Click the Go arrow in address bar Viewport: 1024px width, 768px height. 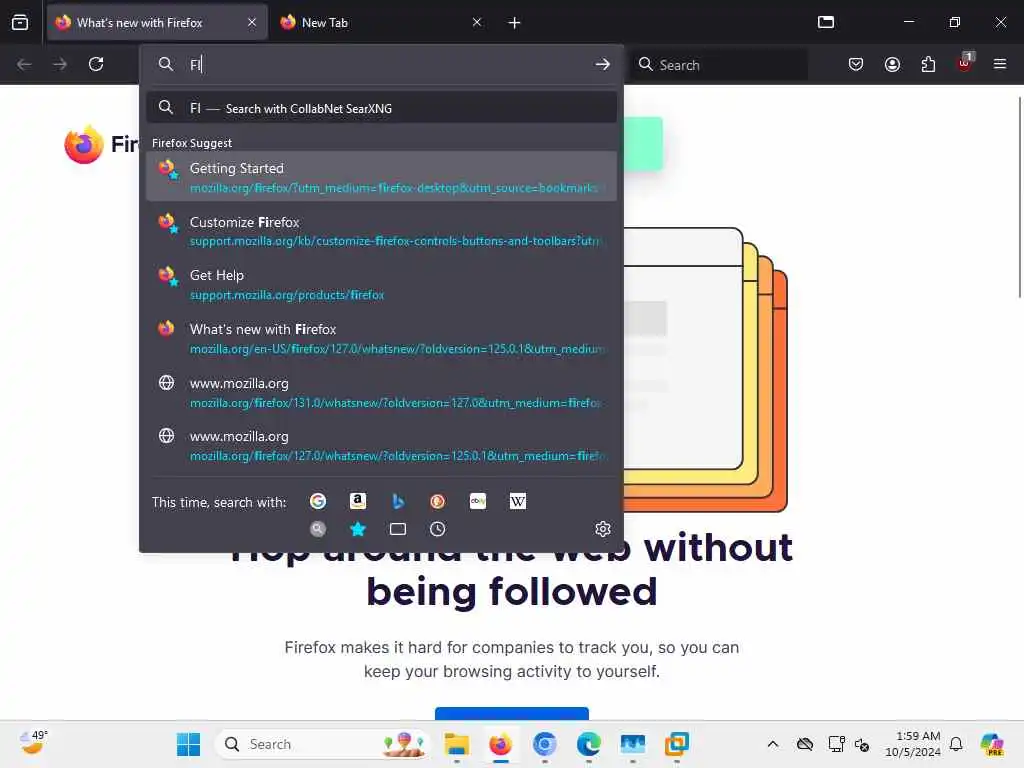[603, 65]
